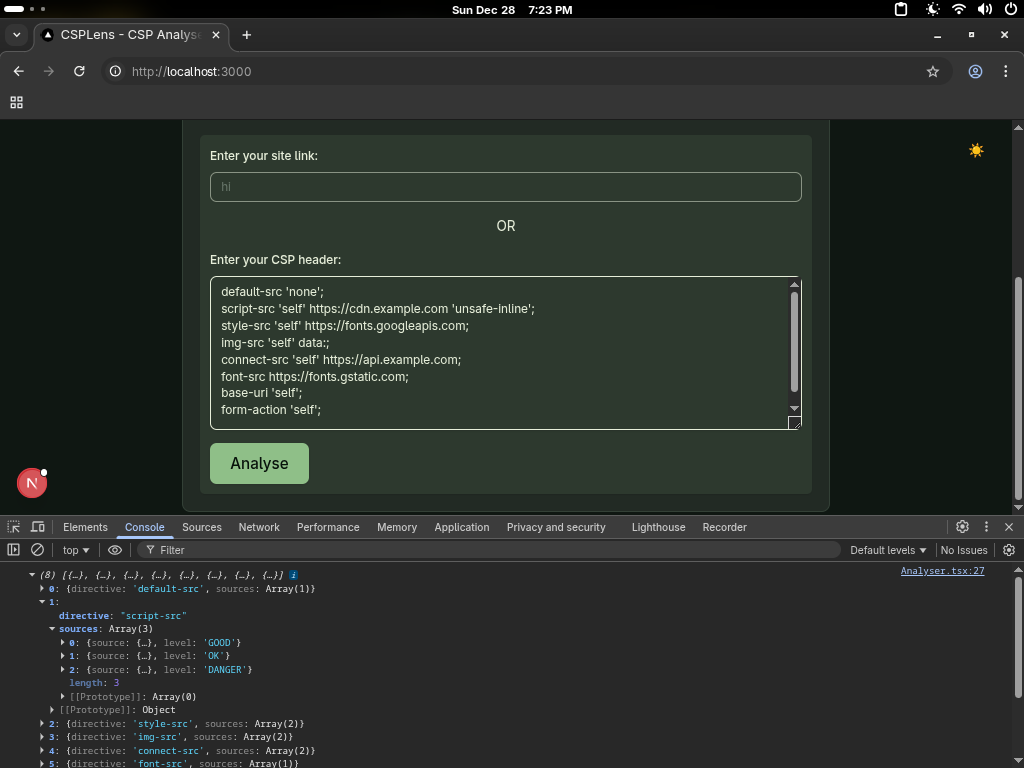Show the console sidebar panel

click(x=14, y=550)
